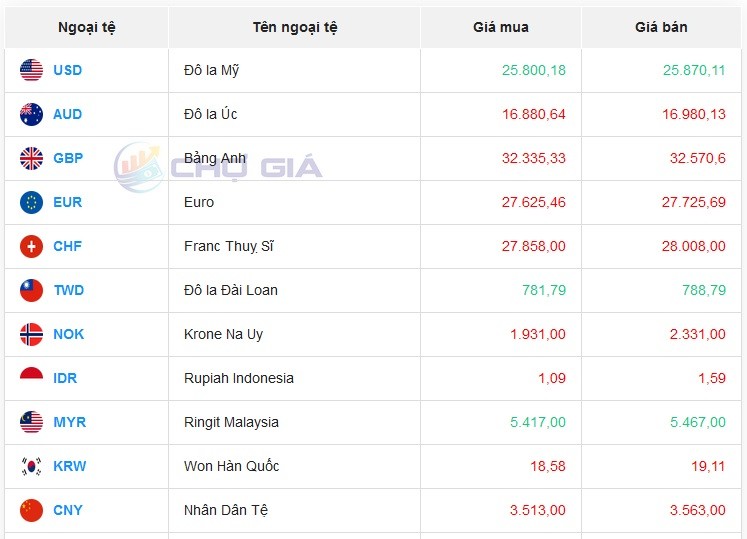Viewport: 747px width, 539px height.
Task: Click the Tên ngoại tệ column header
Action: pyautogui.click(x=295, y=27)
